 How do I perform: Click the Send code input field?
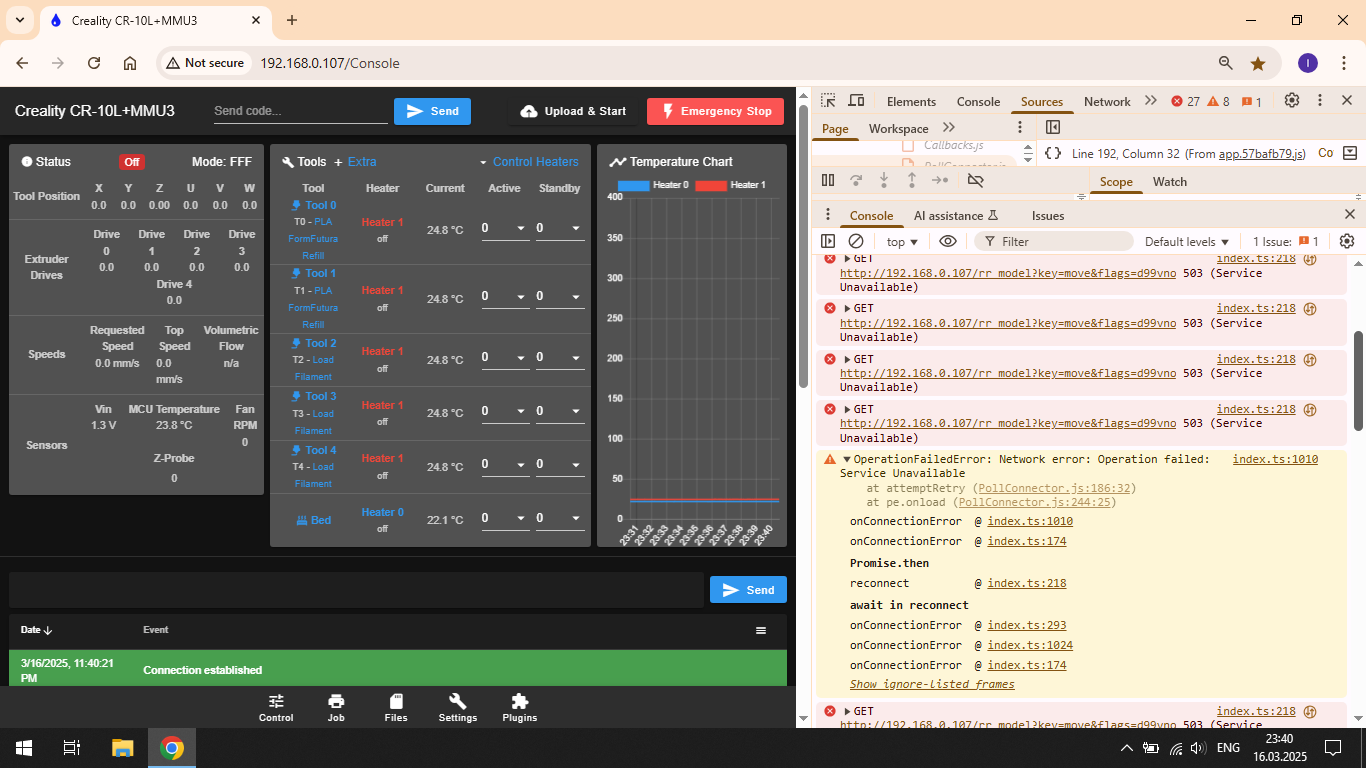(300, 111)
